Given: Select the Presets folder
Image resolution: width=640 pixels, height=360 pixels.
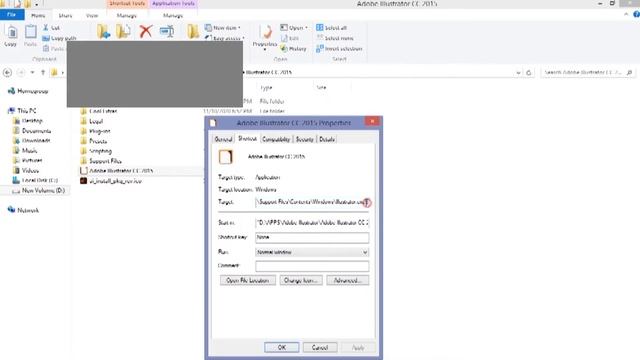Looking at the screenshot, I should coord(94,141).
